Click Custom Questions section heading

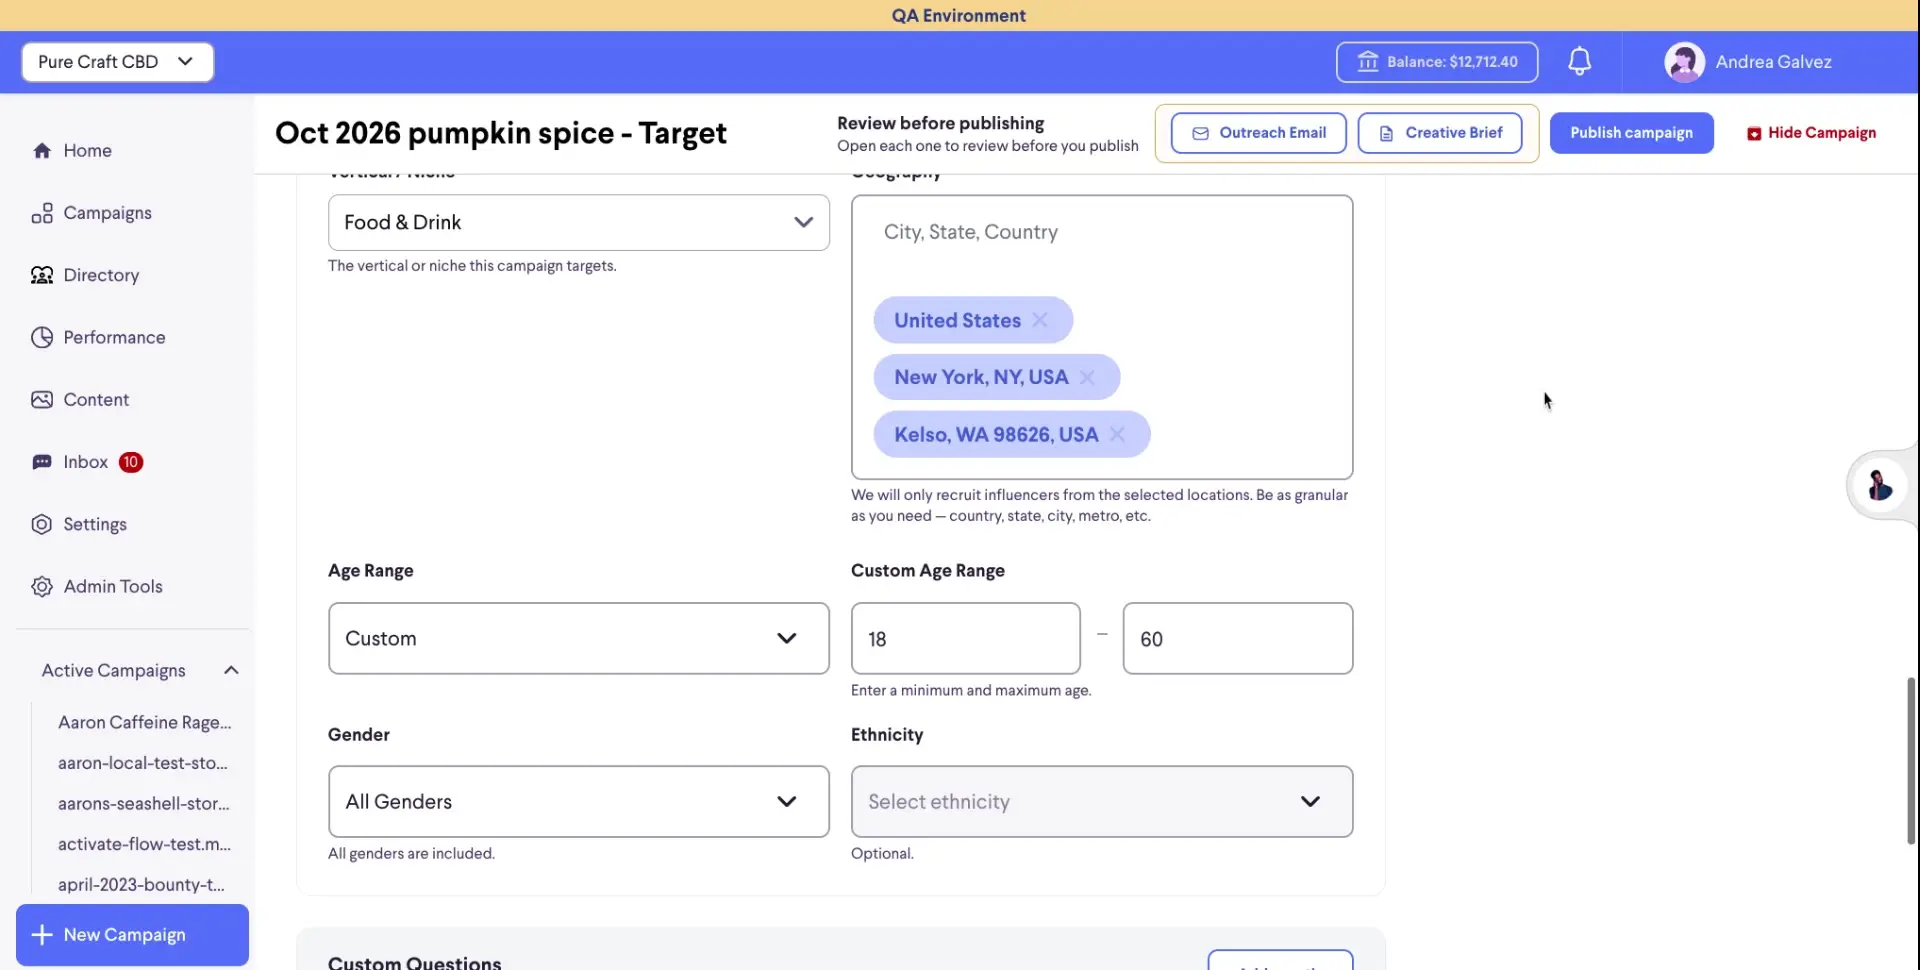coord(414,962)
